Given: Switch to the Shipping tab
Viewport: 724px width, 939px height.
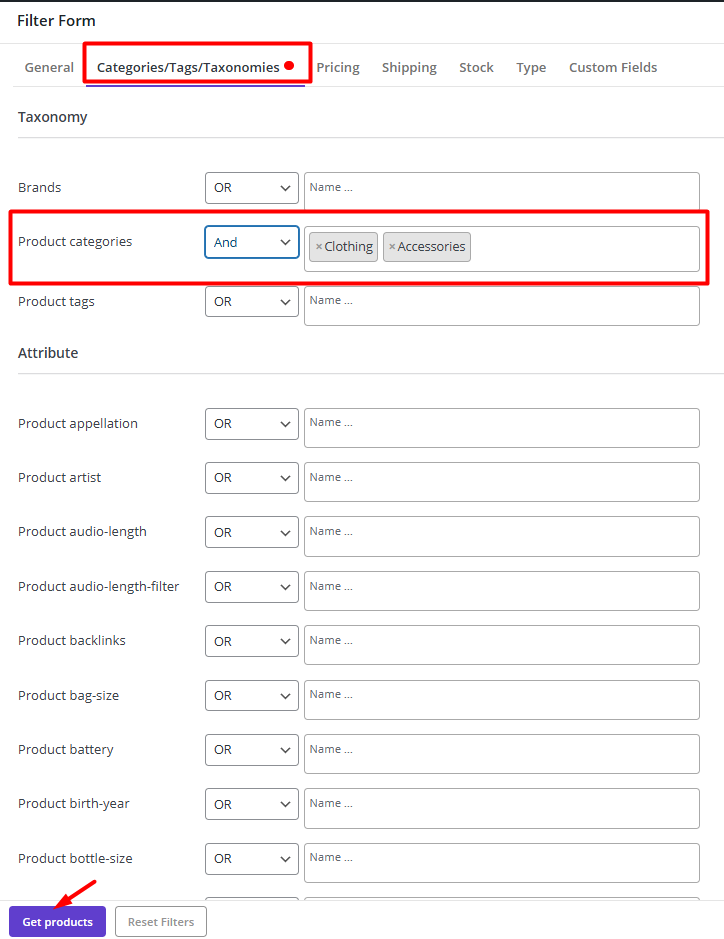Looking at the screenshot, I should coord(409,67).
